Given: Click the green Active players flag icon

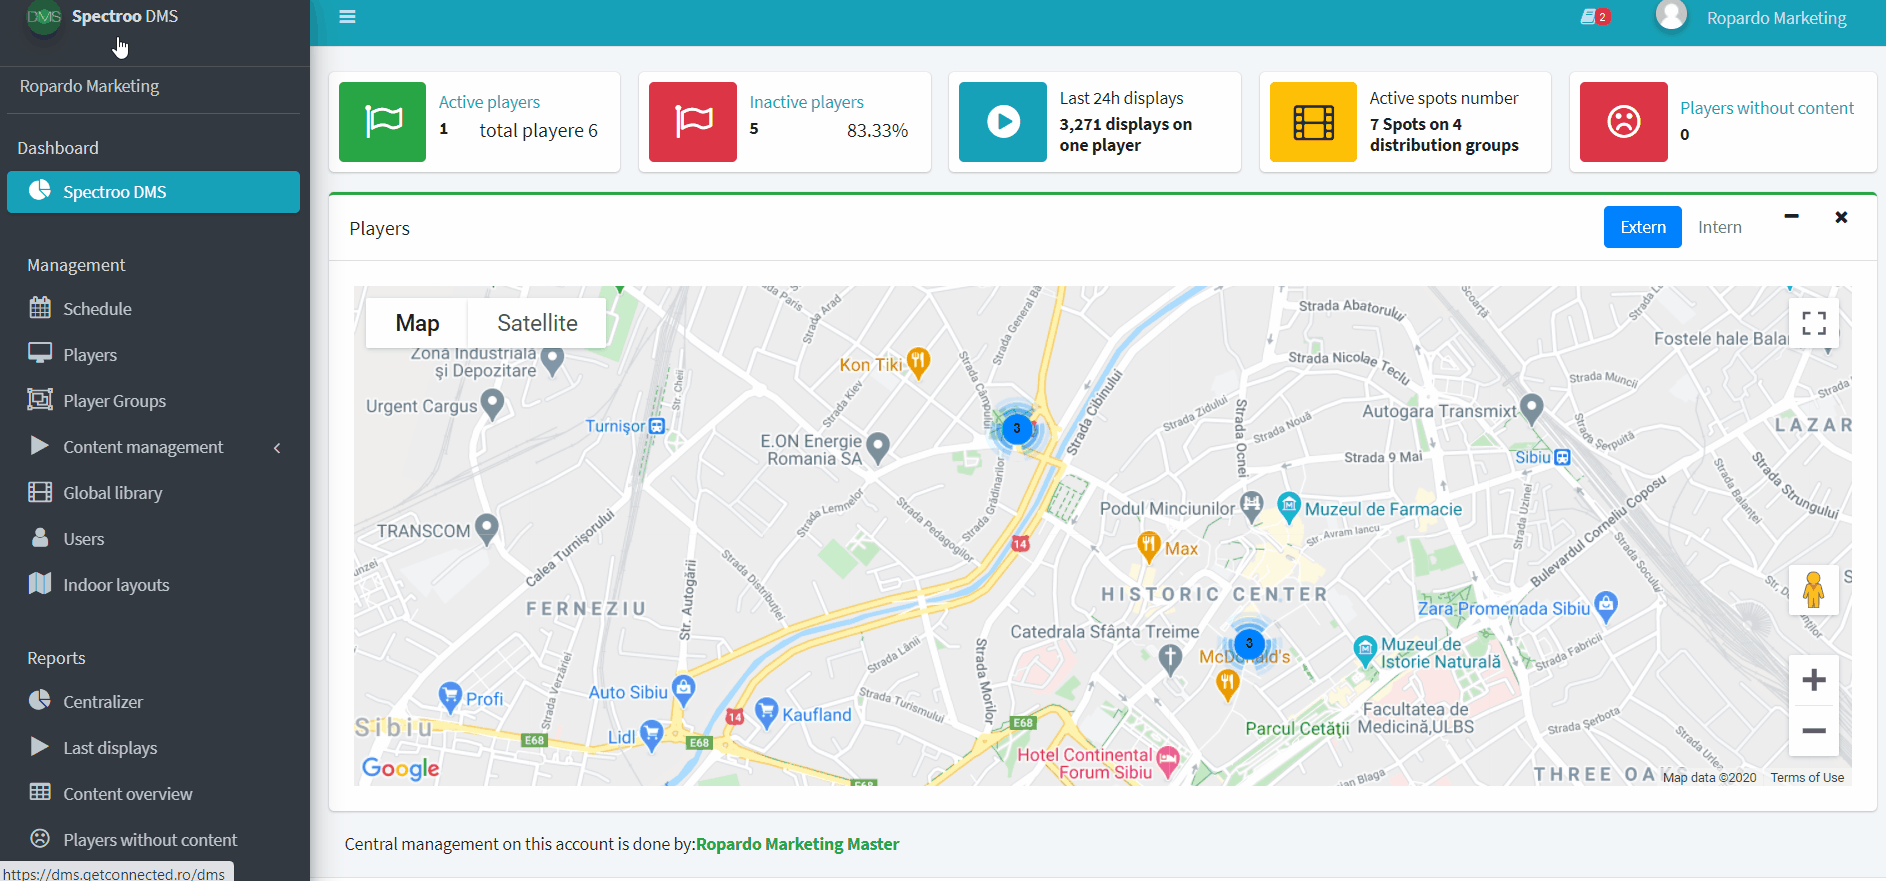Looking at the screenshot, I should point(383,122).
